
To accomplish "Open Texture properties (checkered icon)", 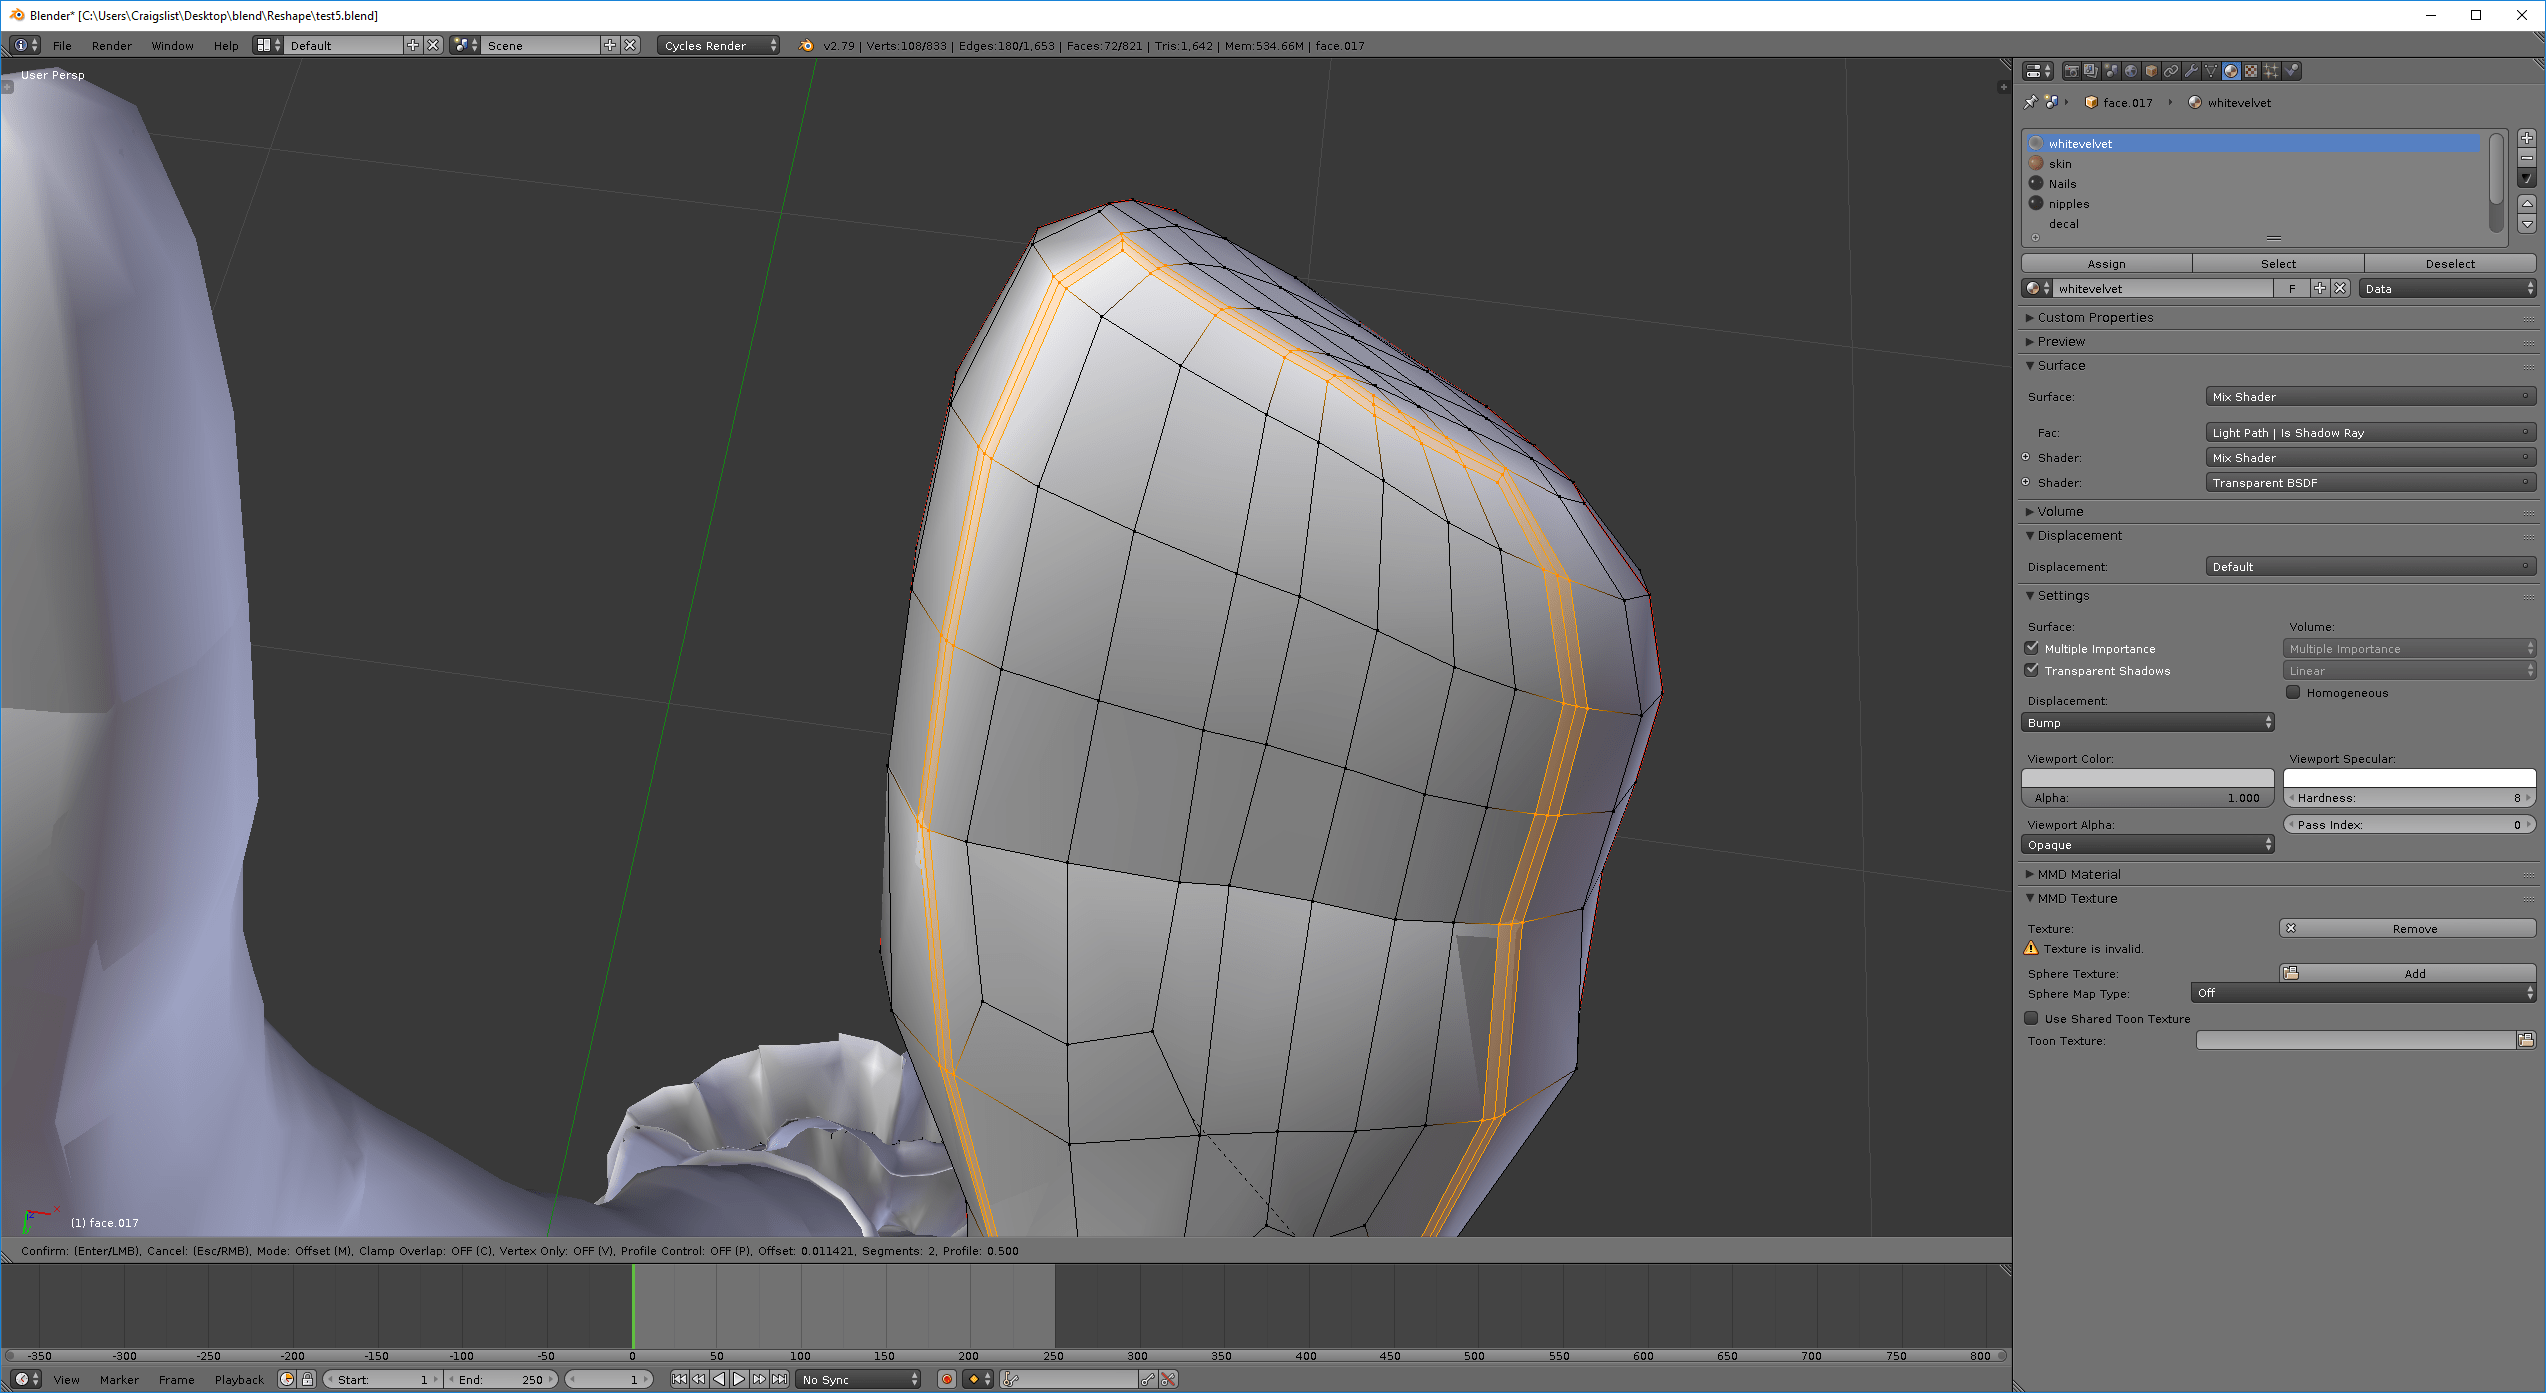I will (2250, 70).
